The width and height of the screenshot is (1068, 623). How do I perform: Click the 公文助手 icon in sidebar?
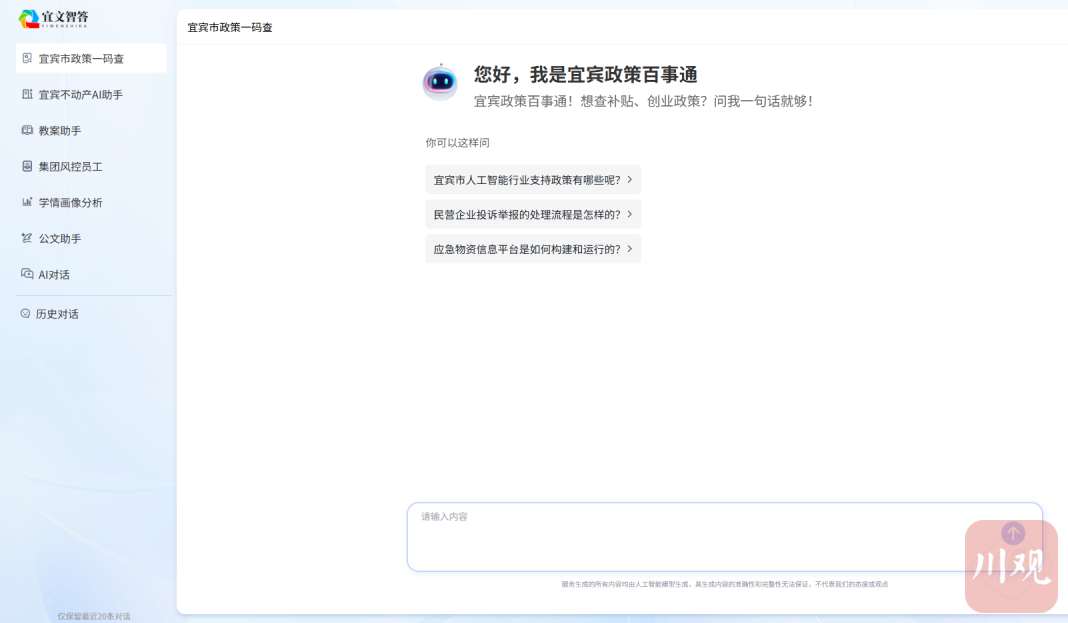27,238
